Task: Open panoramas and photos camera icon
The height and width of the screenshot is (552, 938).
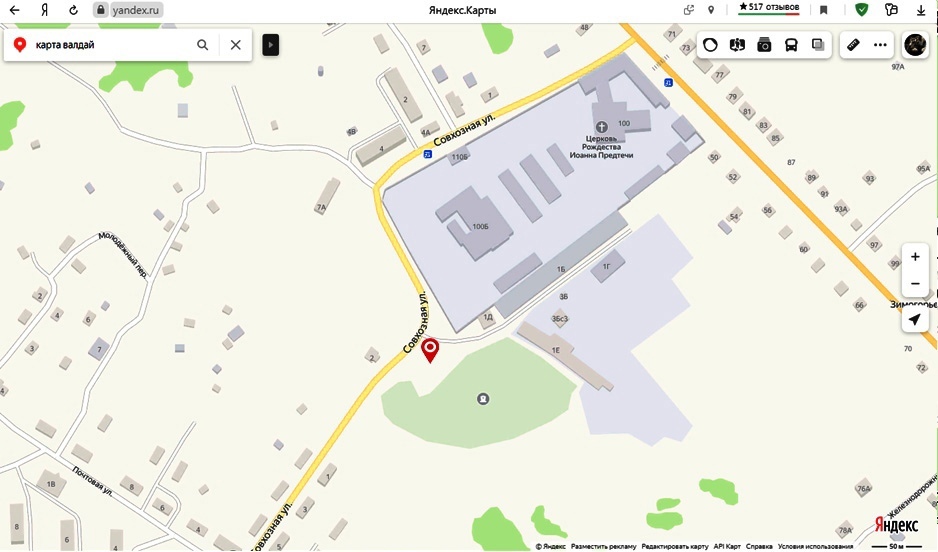Action: point(764,45)
